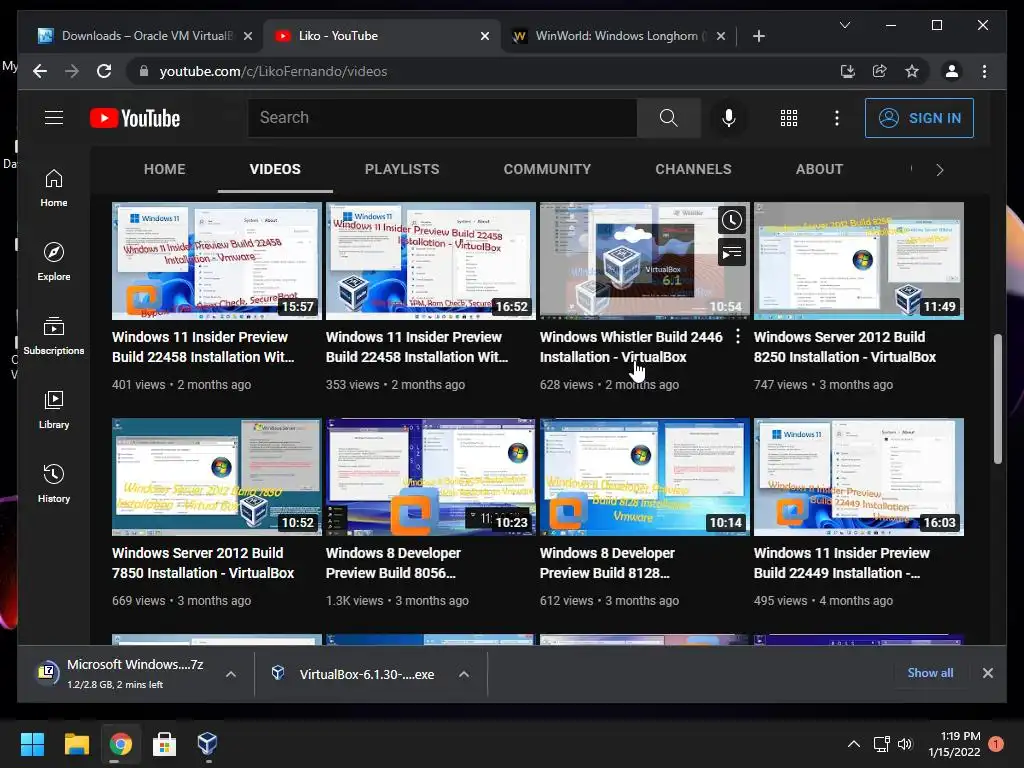Click the YouTube logo

(135, 118)
